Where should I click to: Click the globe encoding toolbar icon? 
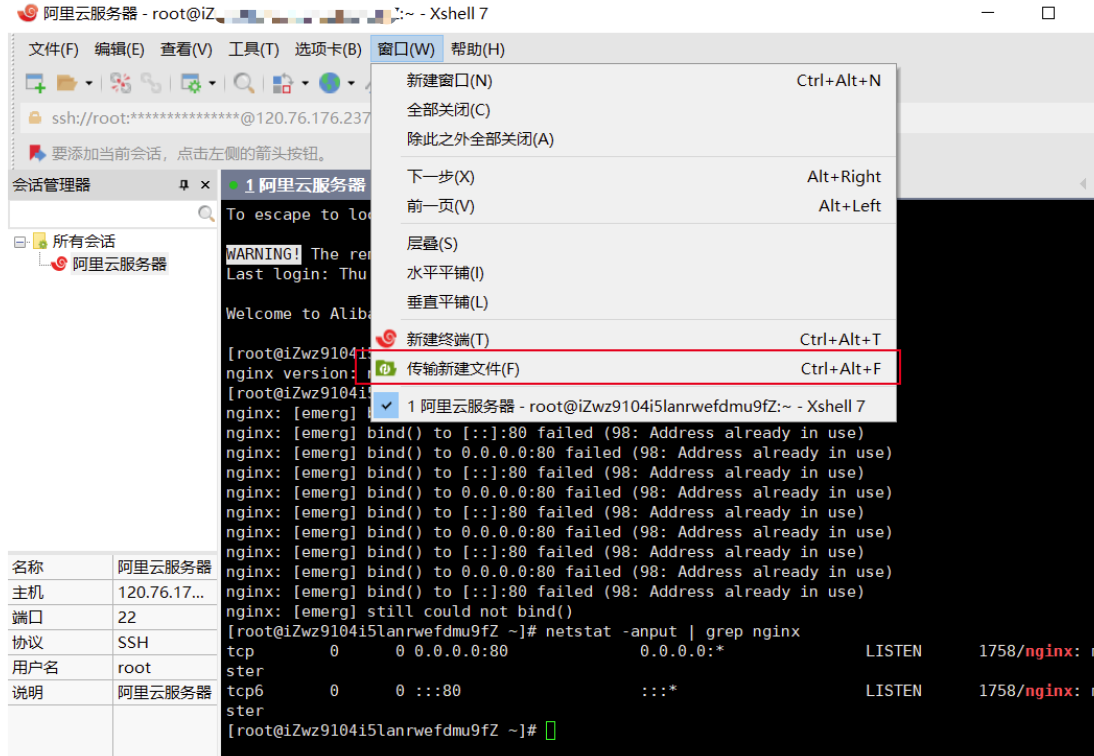pos(329,83)
